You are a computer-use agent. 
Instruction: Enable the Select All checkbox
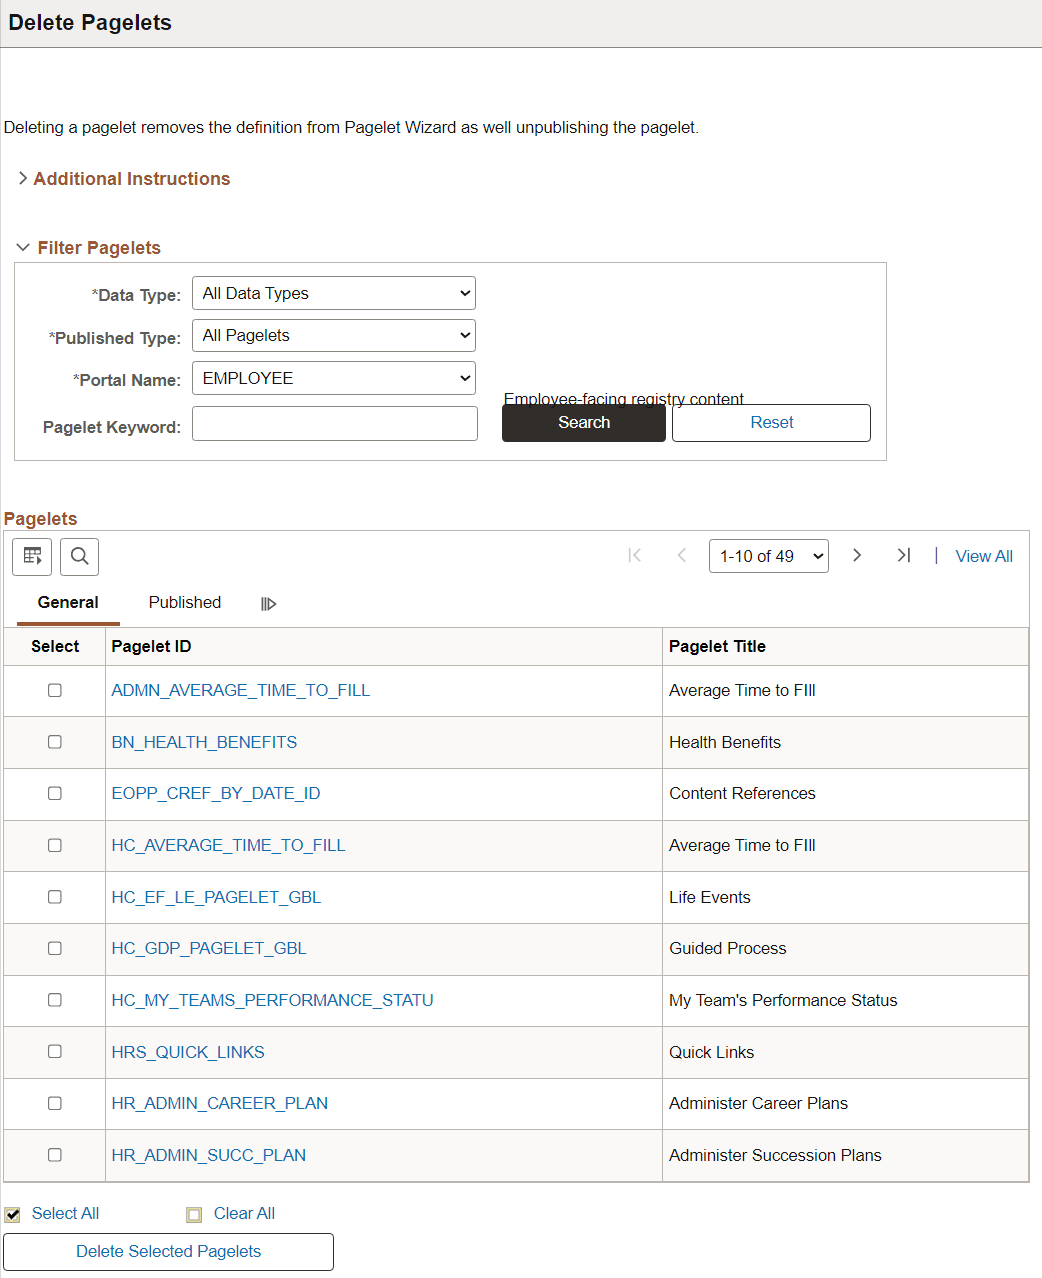click(x=13, y=1213)
